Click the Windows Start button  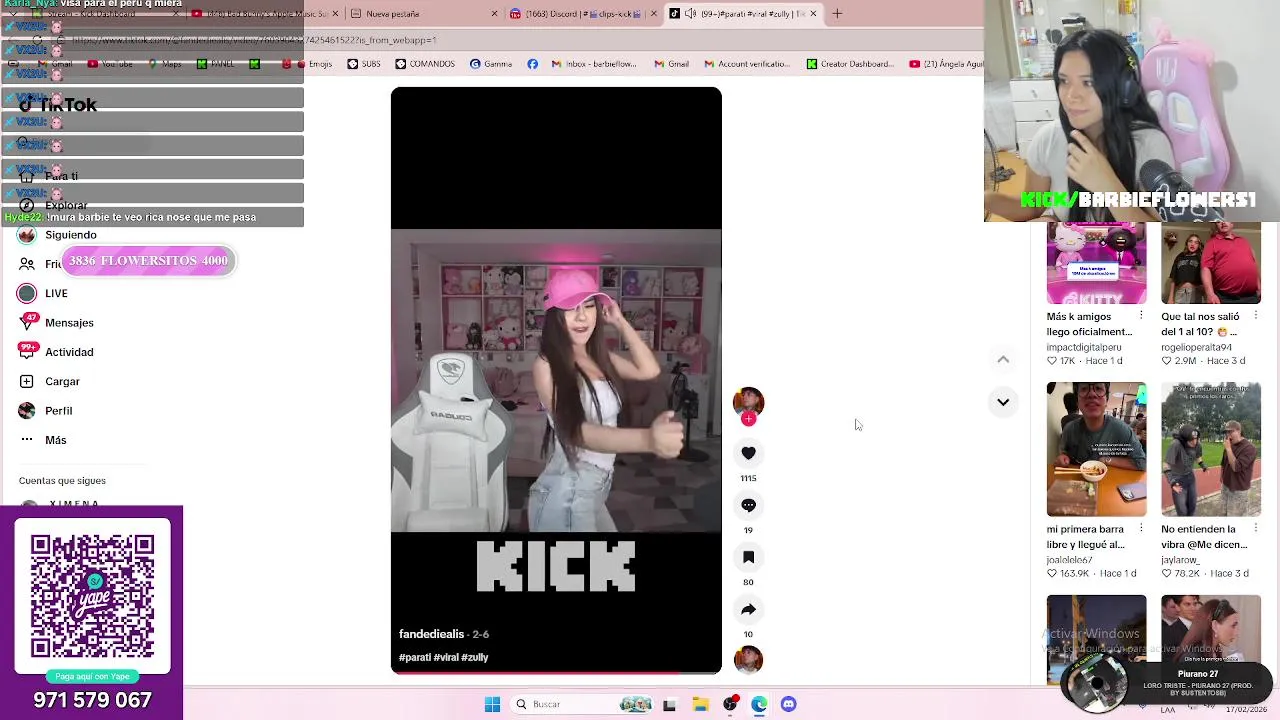[492, 704]
